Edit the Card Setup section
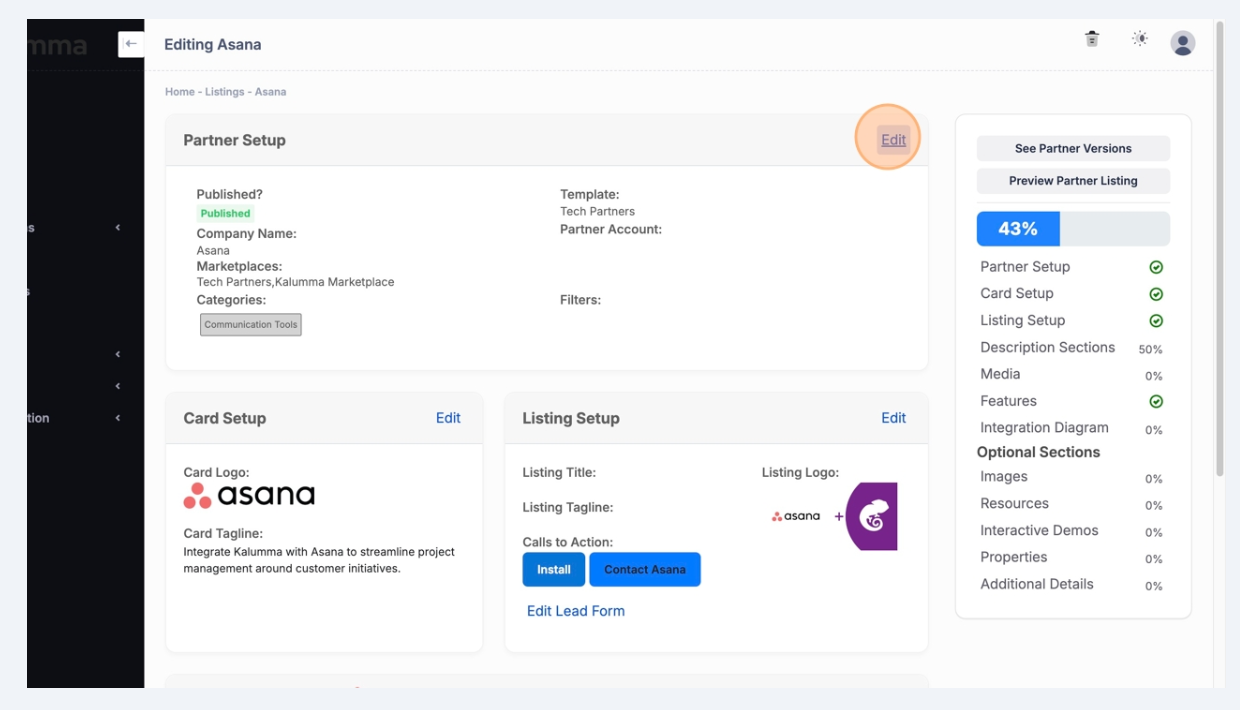 point(448,418)
